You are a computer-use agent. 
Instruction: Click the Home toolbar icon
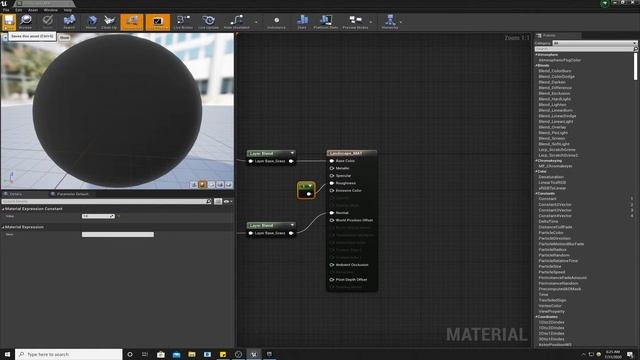point(91,22)
